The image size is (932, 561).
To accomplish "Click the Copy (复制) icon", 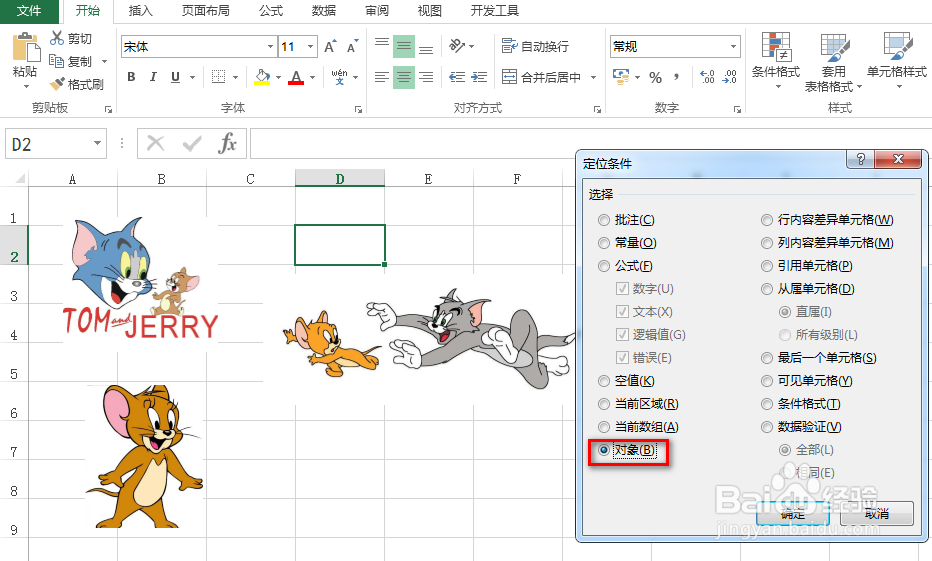I will pos(56,61).
